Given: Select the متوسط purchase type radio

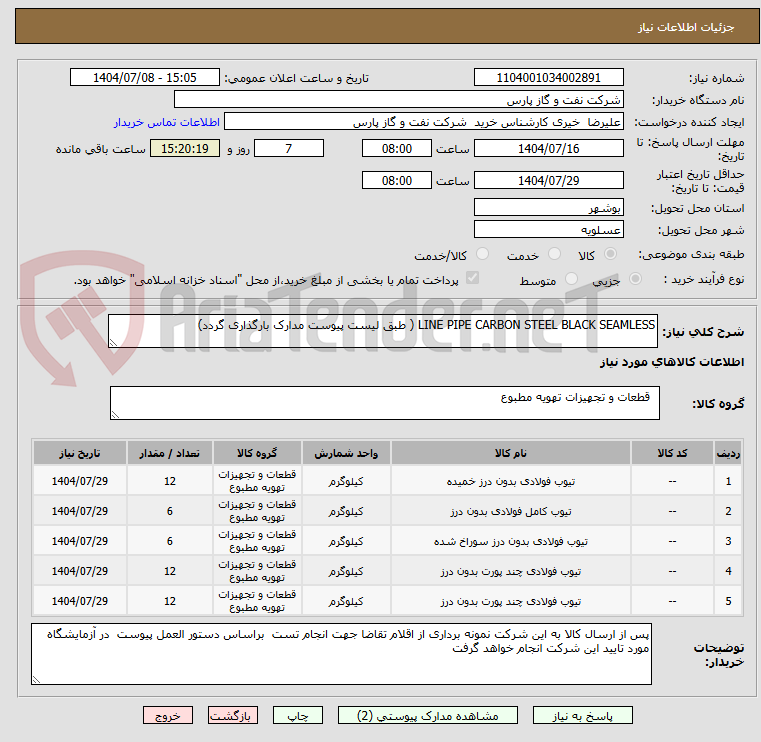Looking at the screenshot, I should pyautogui.click(x=572, y=280).
